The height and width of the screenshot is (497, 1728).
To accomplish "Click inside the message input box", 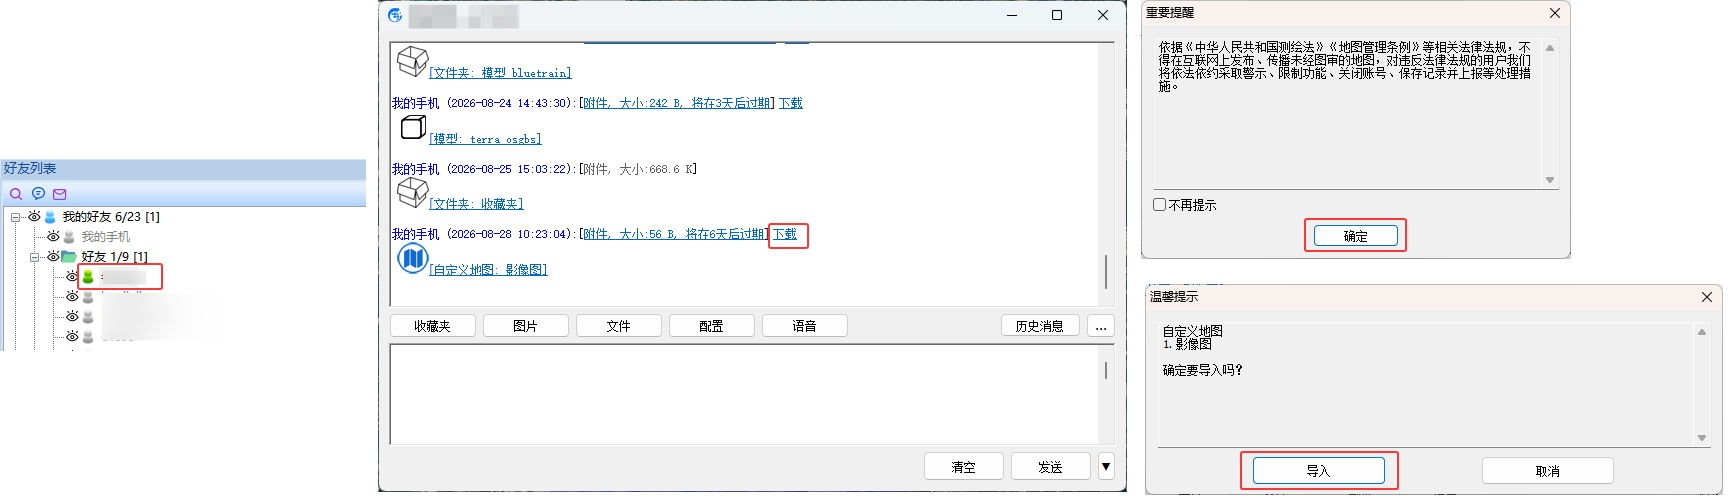I will pos(744,394).
